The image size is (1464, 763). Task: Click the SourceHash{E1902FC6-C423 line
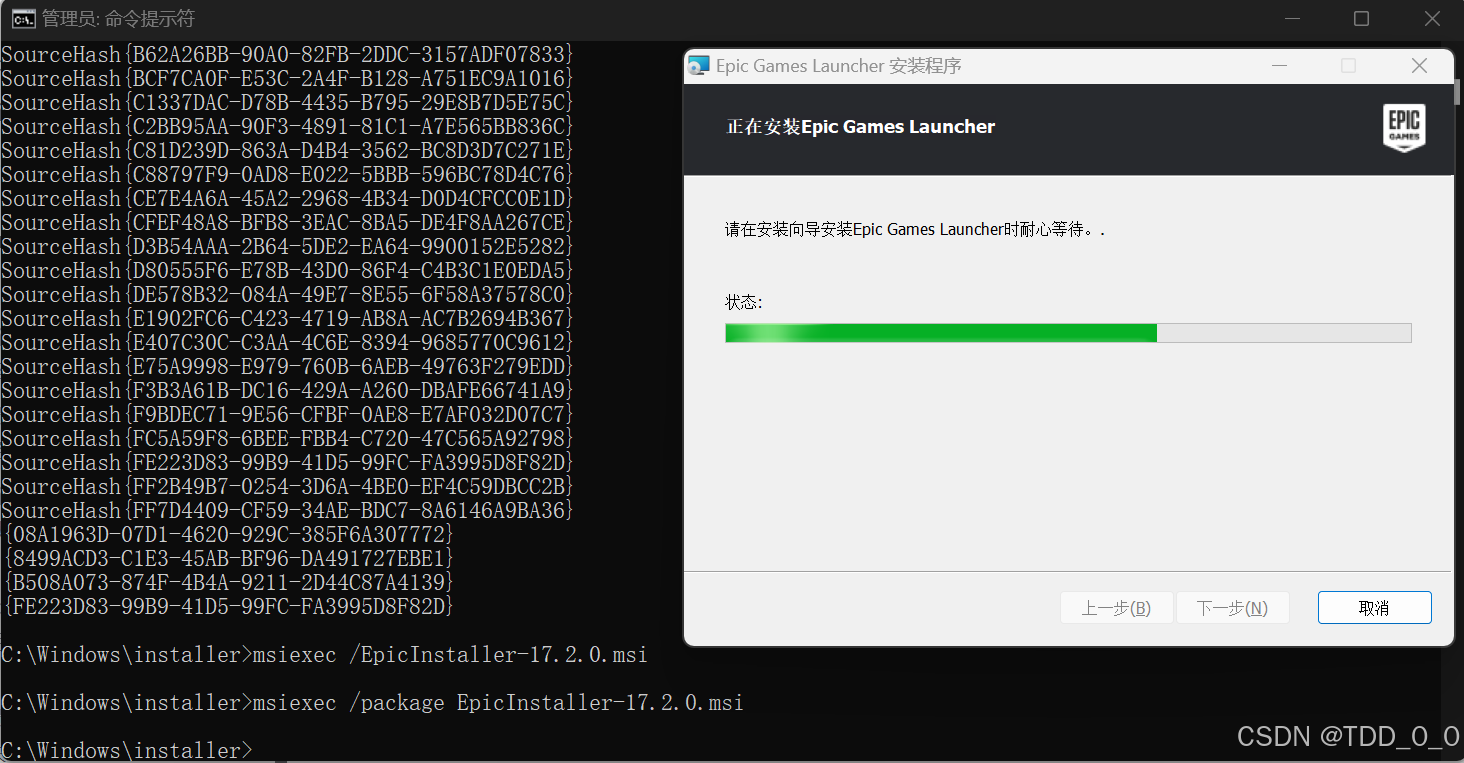pos(288,319)
